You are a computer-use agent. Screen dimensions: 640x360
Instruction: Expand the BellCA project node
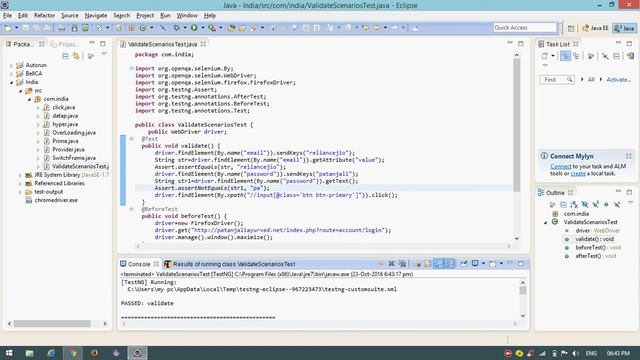[x=11, y=74]
